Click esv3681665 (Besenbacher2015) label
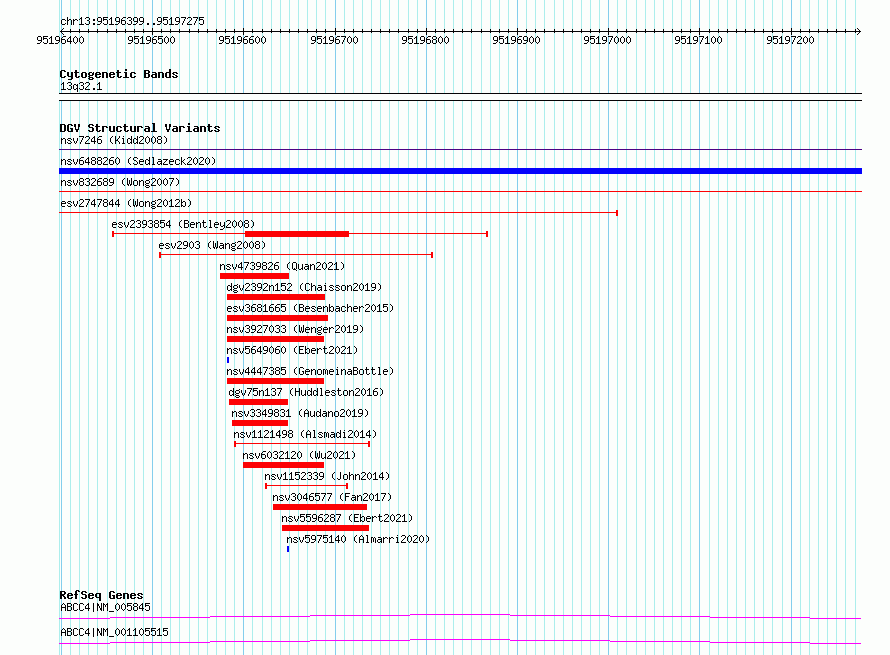890x655 pixels. coord(310,308)
